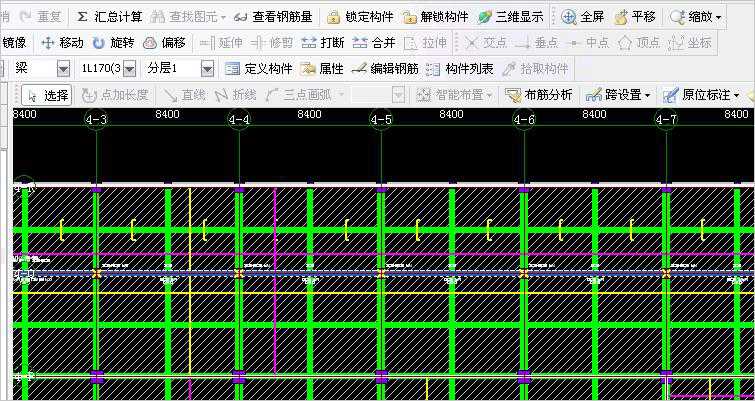The image size is (755, 401).
Task: Click the 重复 redo button
Action: point(41,17)
